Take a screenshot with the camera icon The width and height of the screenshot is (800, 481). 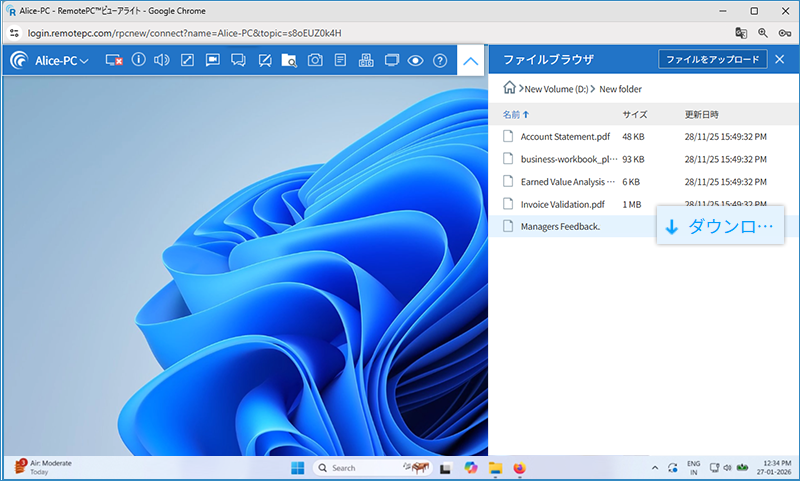coord(315,60)
